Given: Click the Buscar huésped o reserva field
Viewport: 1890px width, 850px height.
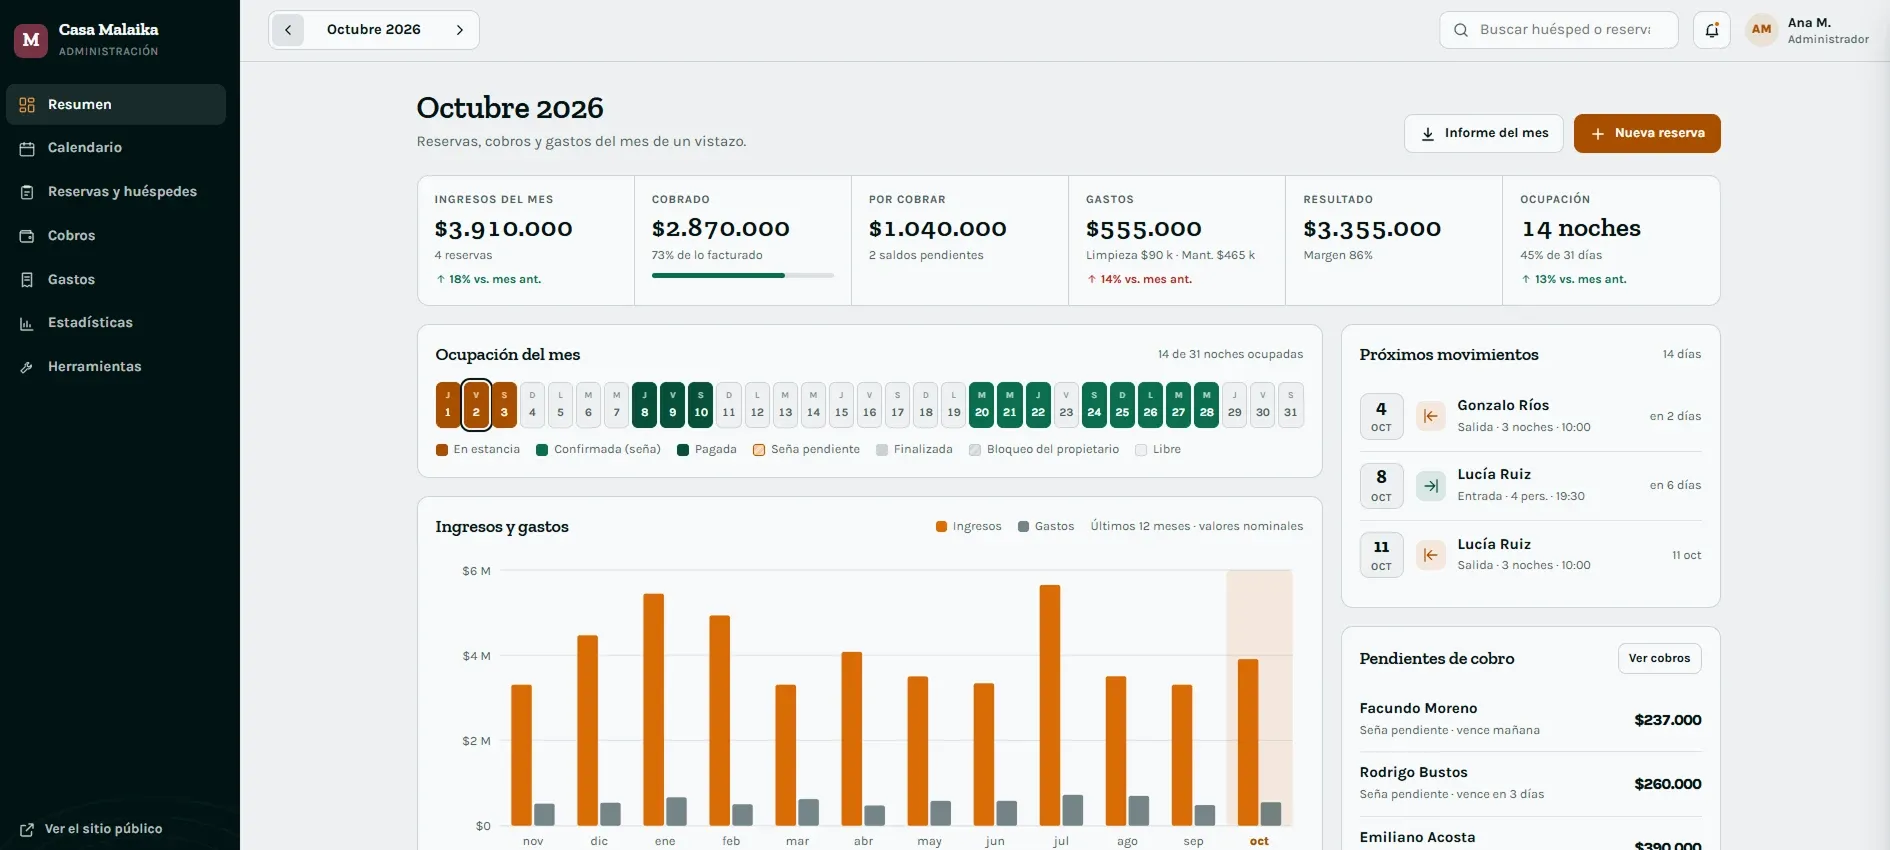Looking at the screenshot, I should [x=1559, y=30].
